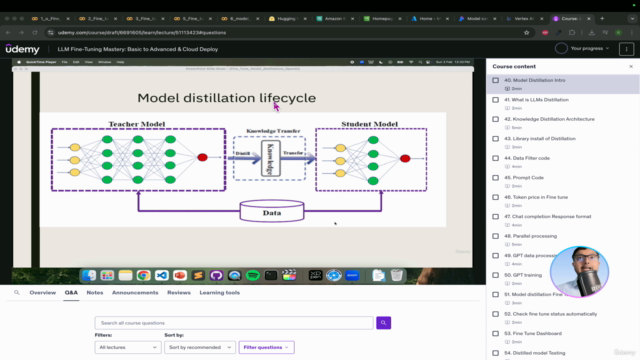The image size is (640, 360).
Task: Check lecture 46 Token price in Fine tune
Action: pyautogui.click(x=496, y=197)
